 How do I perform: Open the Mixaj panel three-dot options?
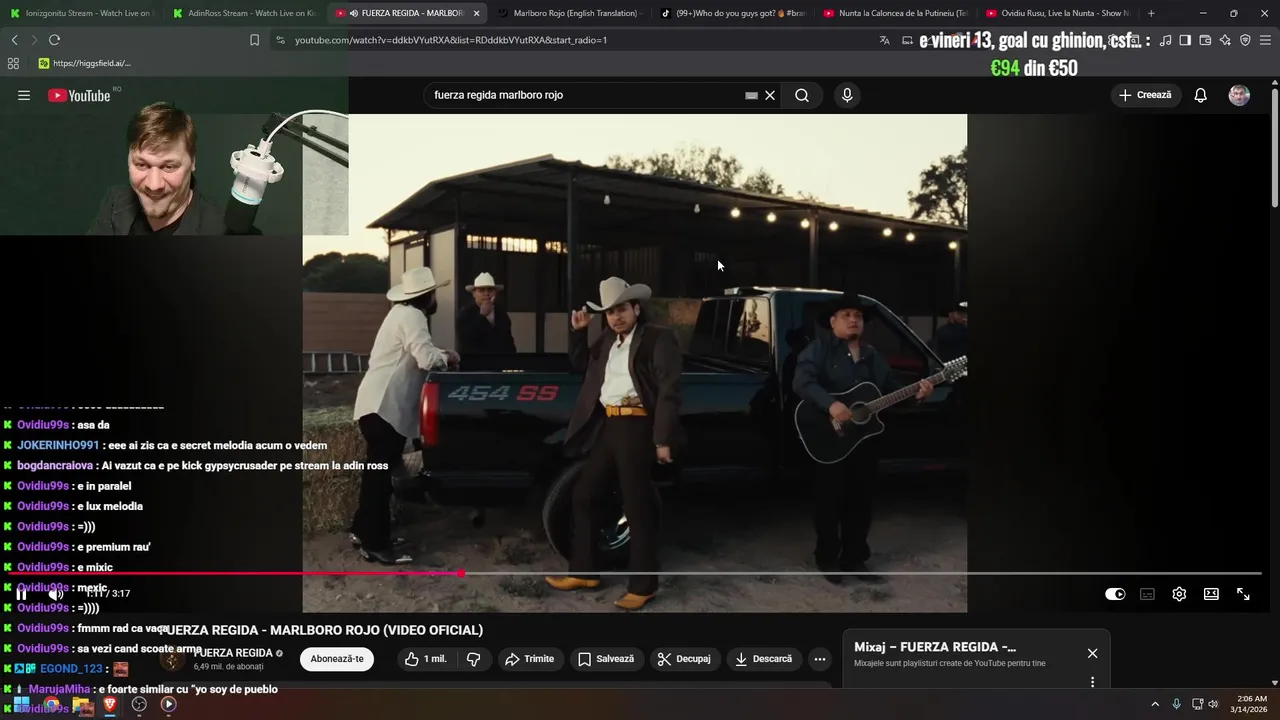pos(1092,682)
